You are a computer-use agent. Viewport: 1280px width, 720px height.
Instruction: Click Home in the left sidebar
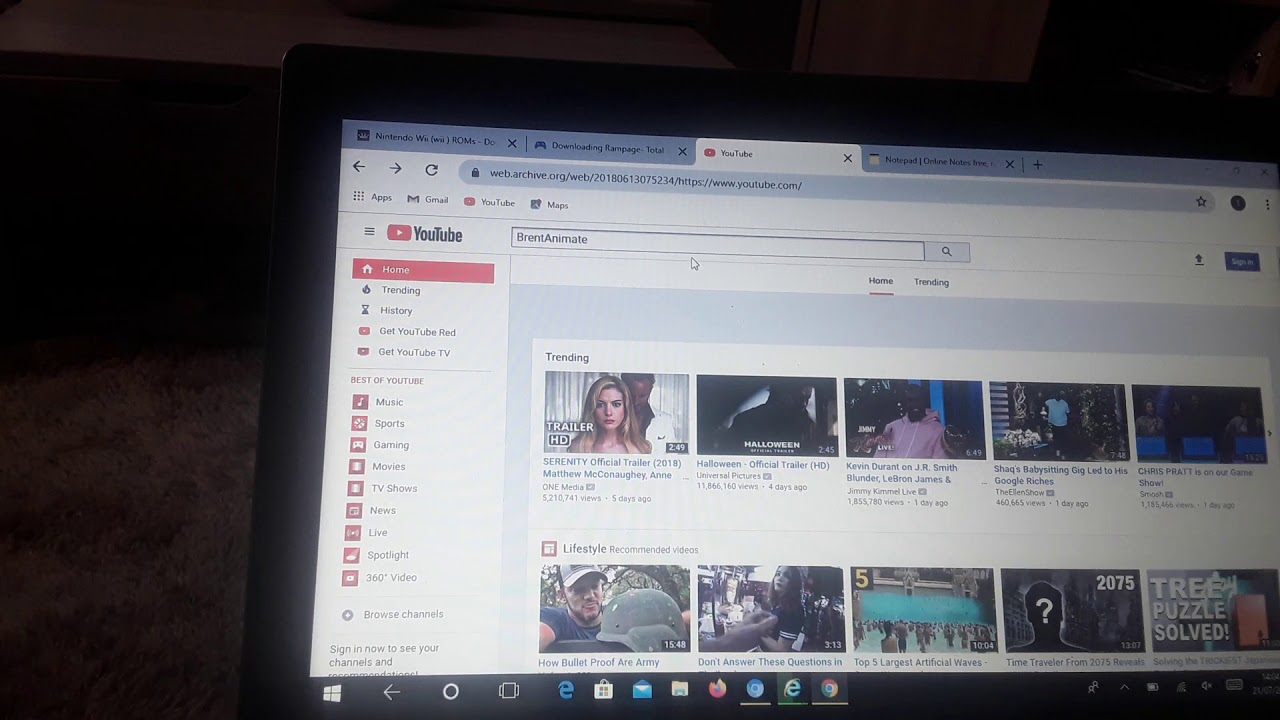[423, 270]
